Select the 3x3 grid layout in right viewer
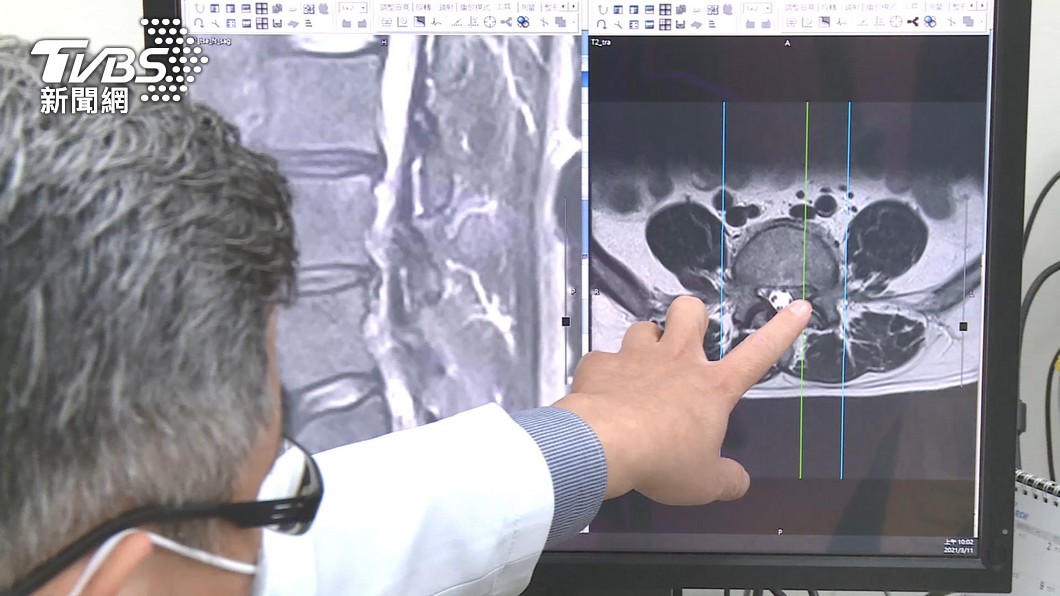 click(x=665, y=24)
